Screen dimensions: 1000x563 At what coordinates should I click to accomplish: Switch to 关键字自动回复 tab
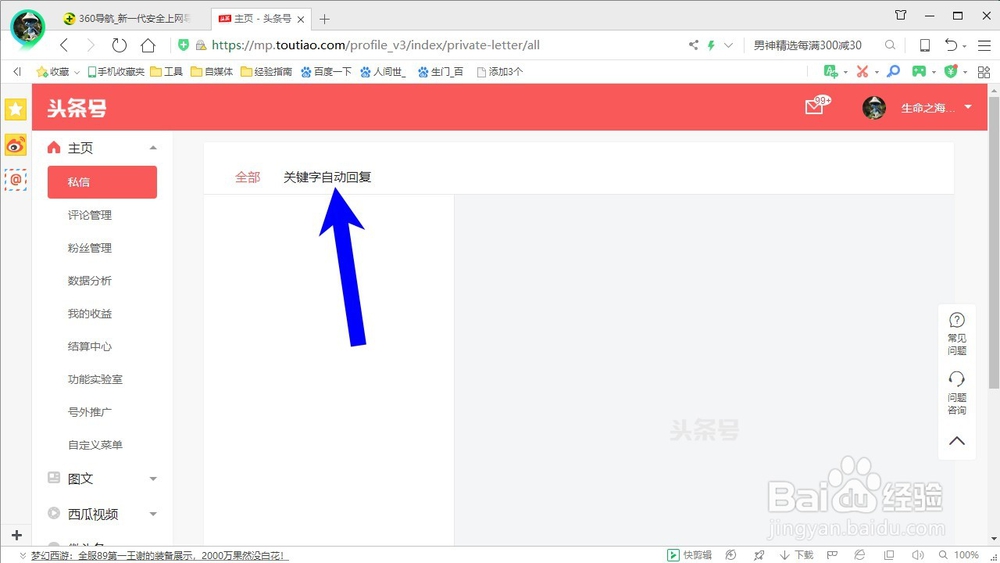pyautogui.click(x=327, y=177)
